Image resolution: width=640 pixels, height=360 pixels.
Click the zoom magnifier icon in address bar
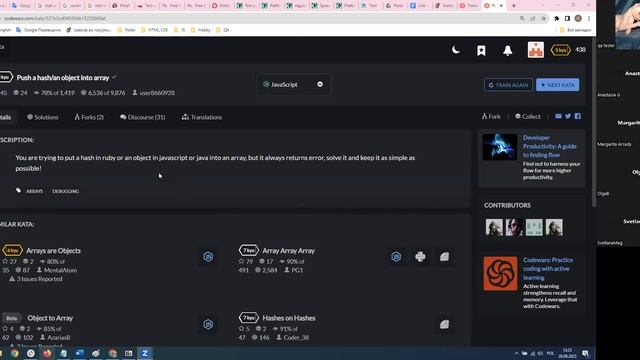click(522, 18)
